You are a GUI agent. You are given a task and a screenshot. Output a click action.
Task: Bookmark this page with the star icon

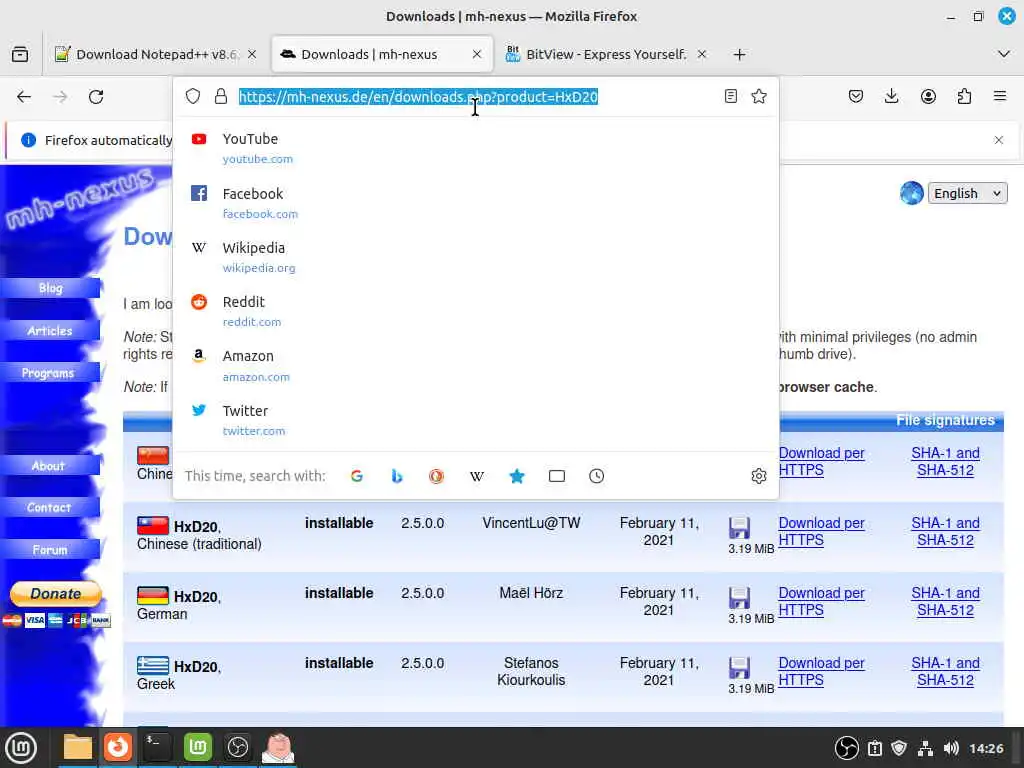click(x=759, y=97)
